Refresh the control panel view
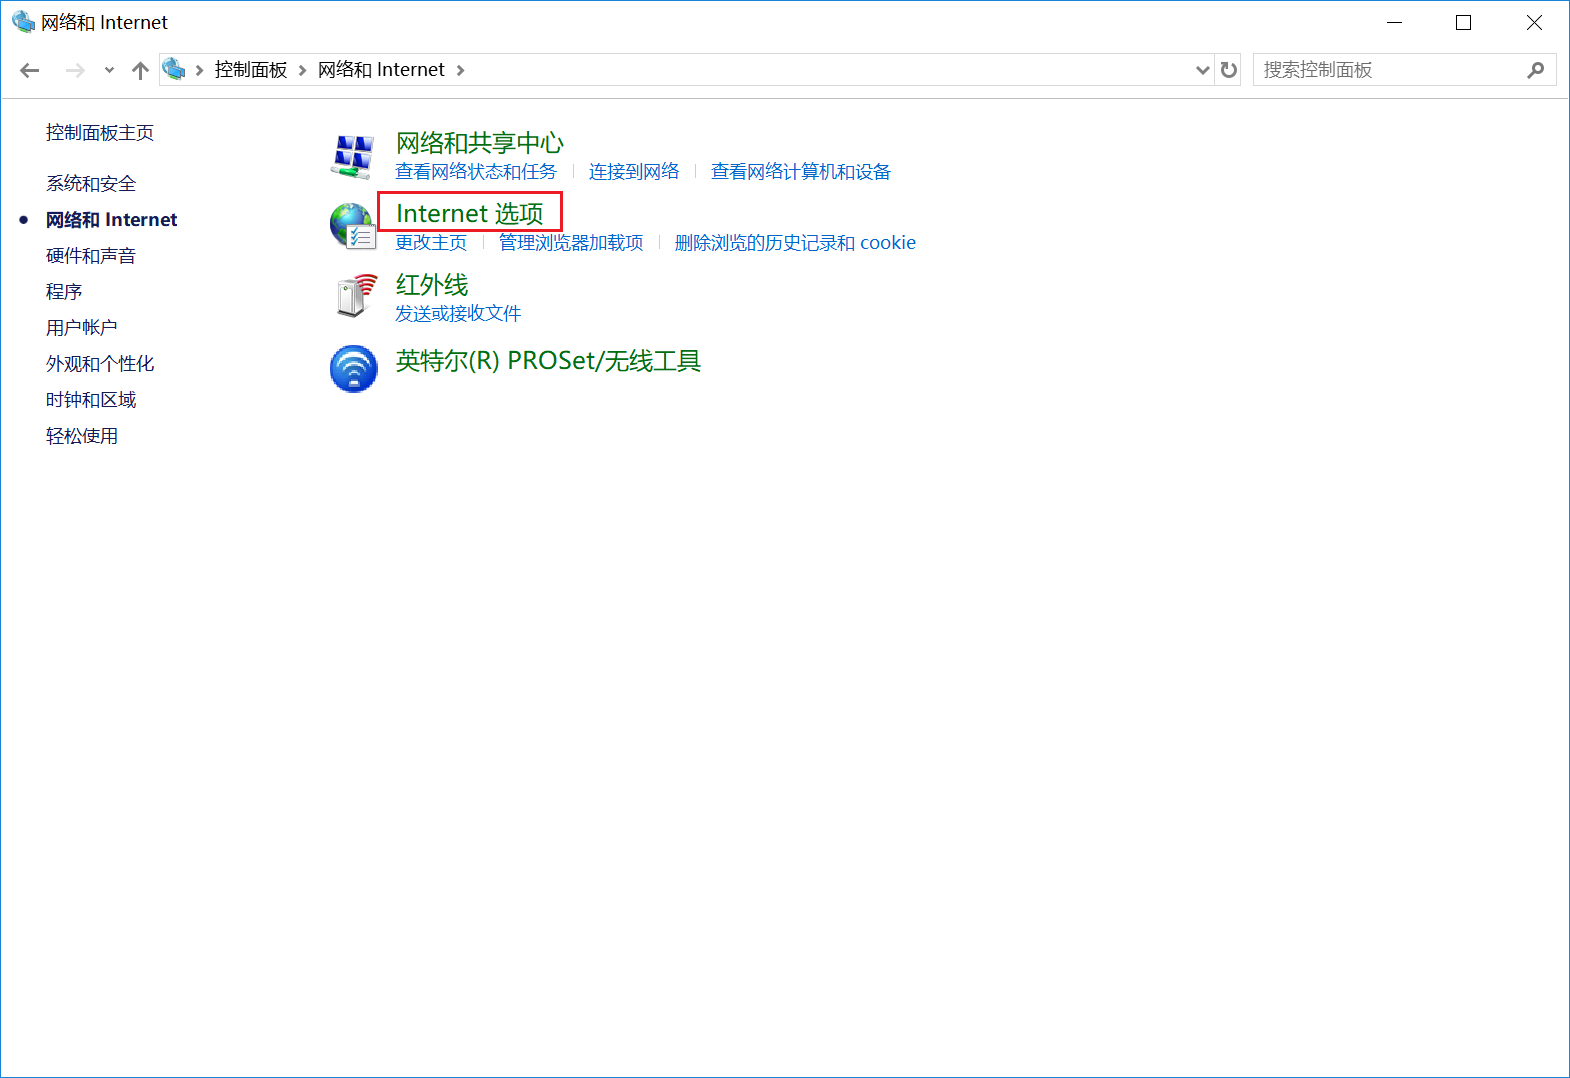The width and height of the screenshot is (1570, 1078). point(1229,70)
